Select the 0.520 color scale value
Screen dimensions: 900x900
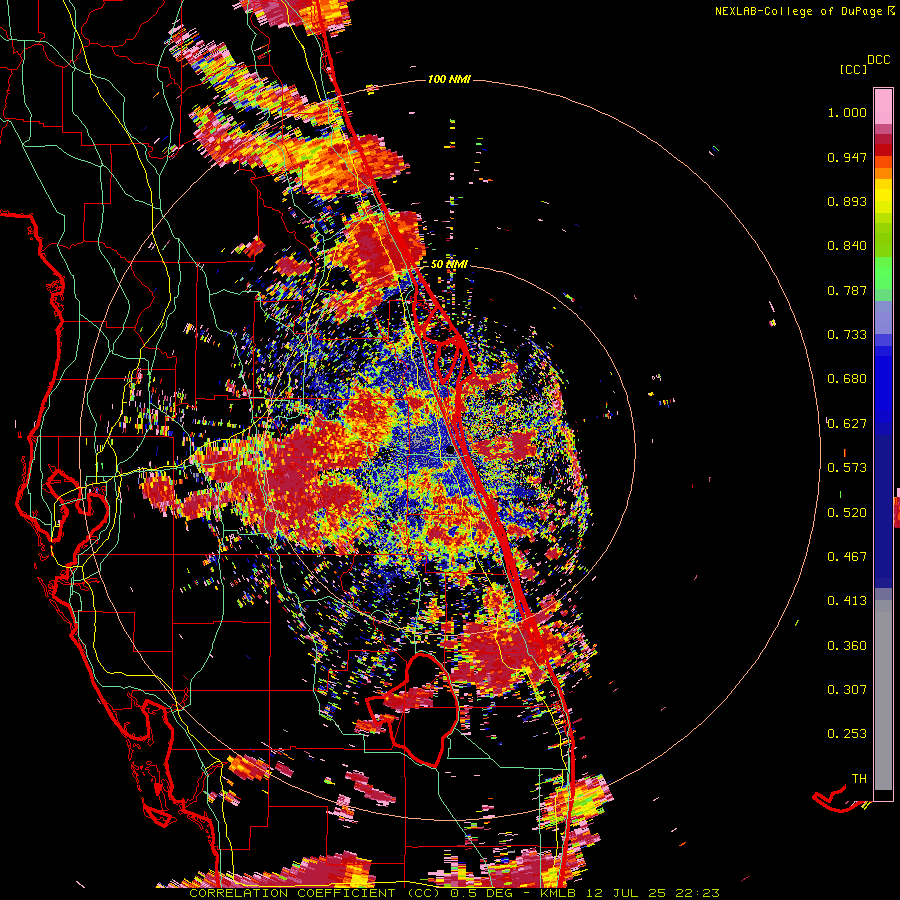point(847,513)
